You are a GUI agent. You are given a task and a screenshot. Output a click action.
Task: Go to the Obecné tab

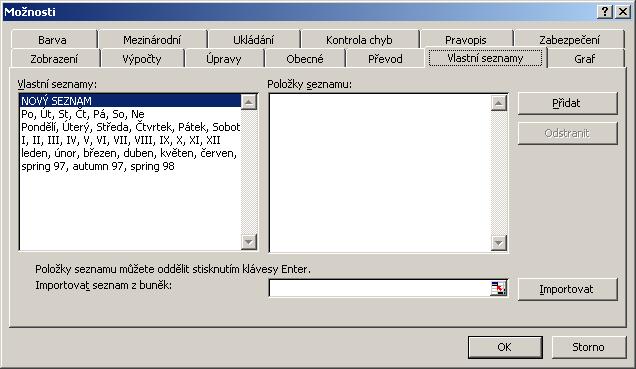(x=305, y=59)
